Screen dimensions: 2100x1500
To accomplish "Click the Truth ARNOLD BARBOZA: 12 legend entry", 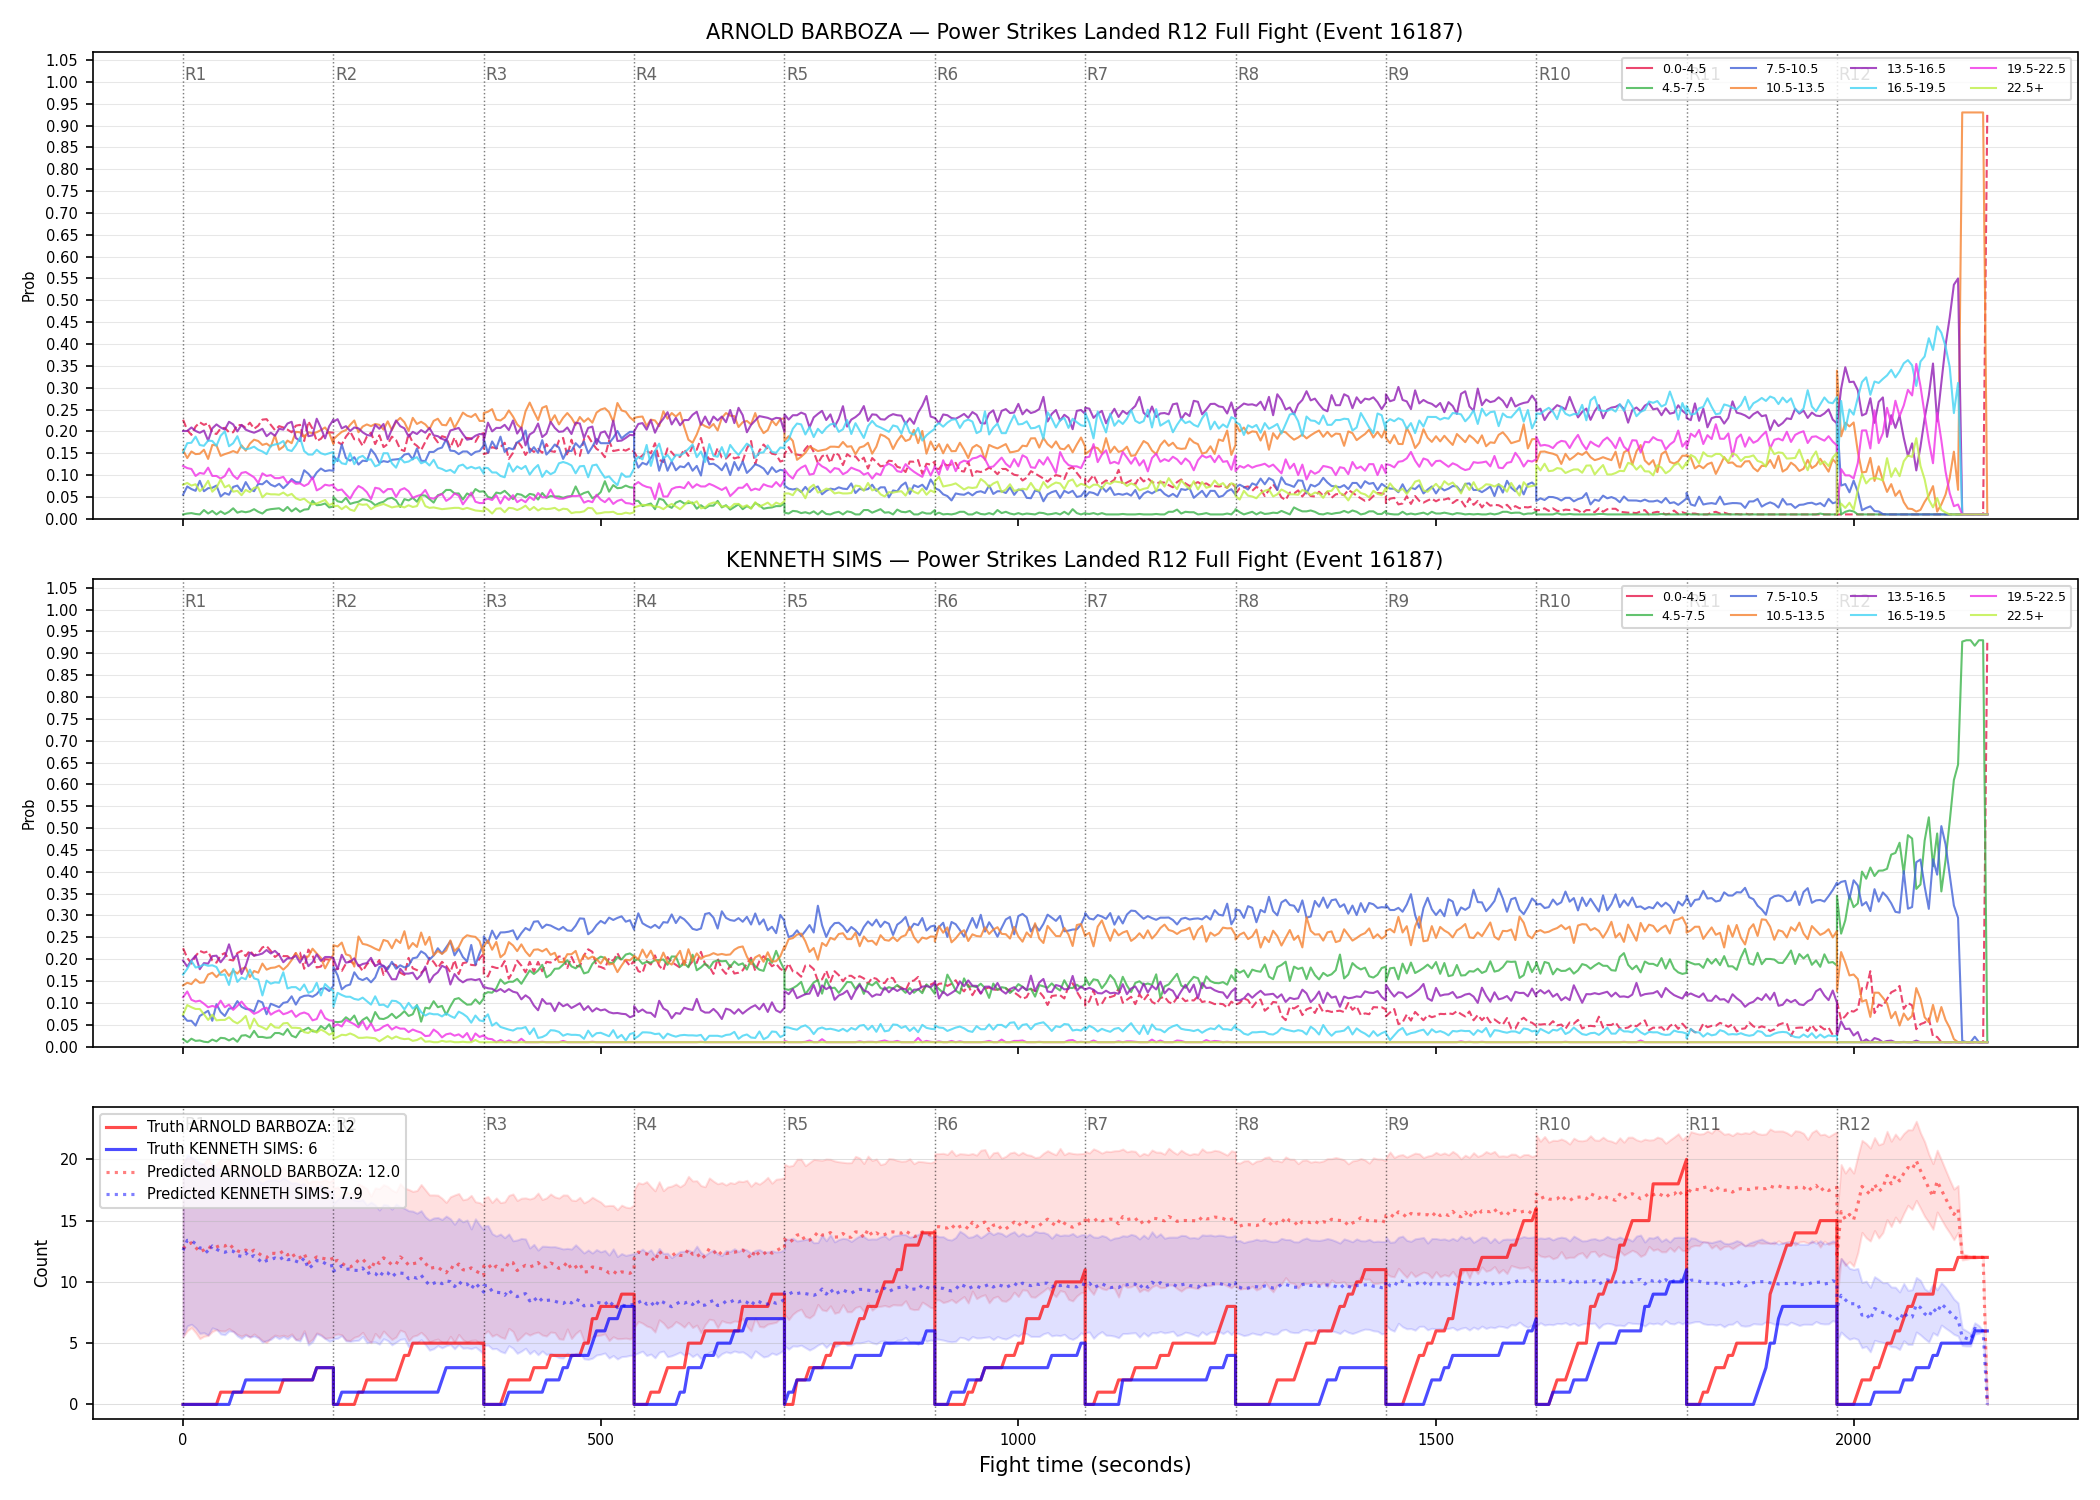I will [230, 1127].
